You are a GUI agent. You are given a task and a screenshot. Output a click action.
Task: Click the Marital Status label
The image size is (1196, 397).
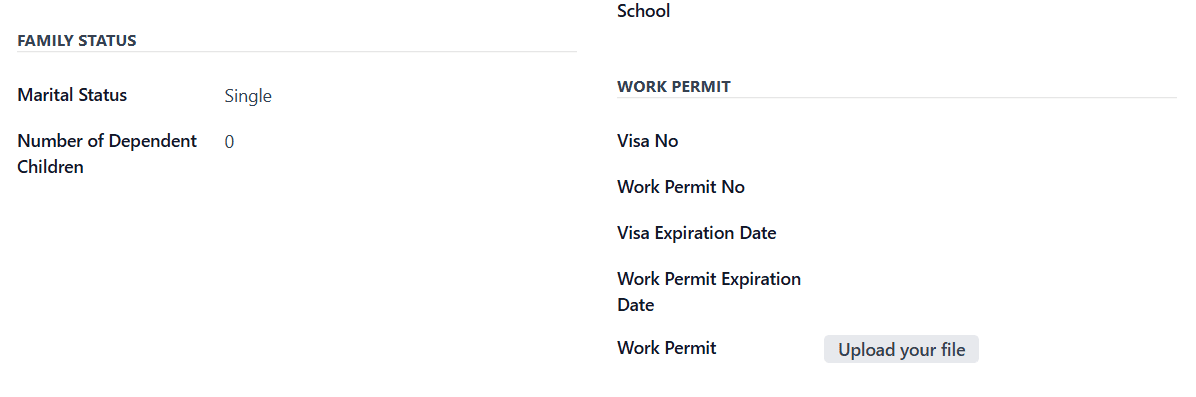click(x=72, y=95)
